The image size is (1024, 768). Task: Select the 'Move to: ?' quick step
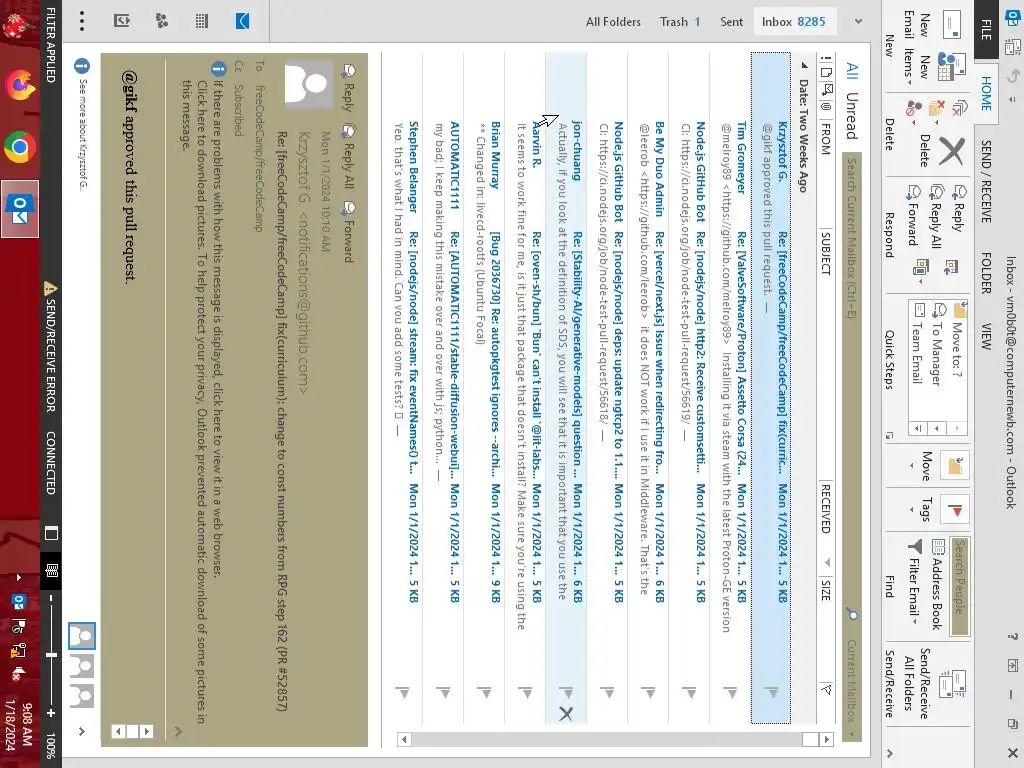point(959,340)
